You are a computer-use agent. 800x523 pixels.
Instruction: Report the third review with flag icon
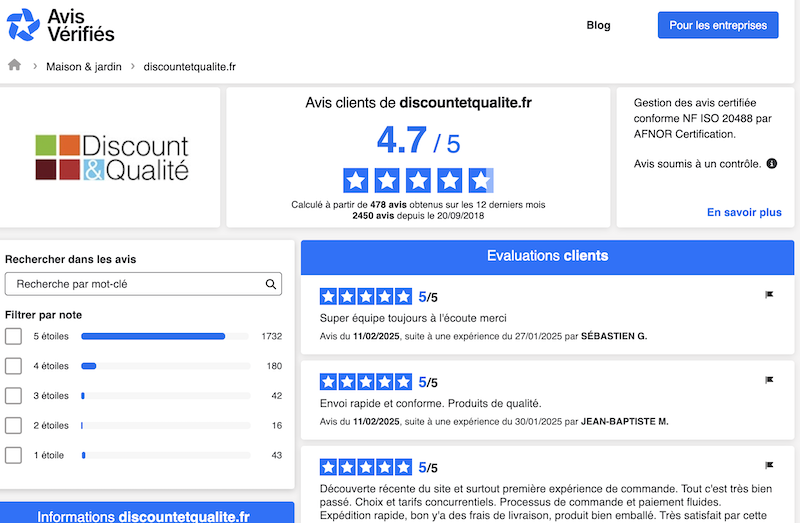coord(769,465)
